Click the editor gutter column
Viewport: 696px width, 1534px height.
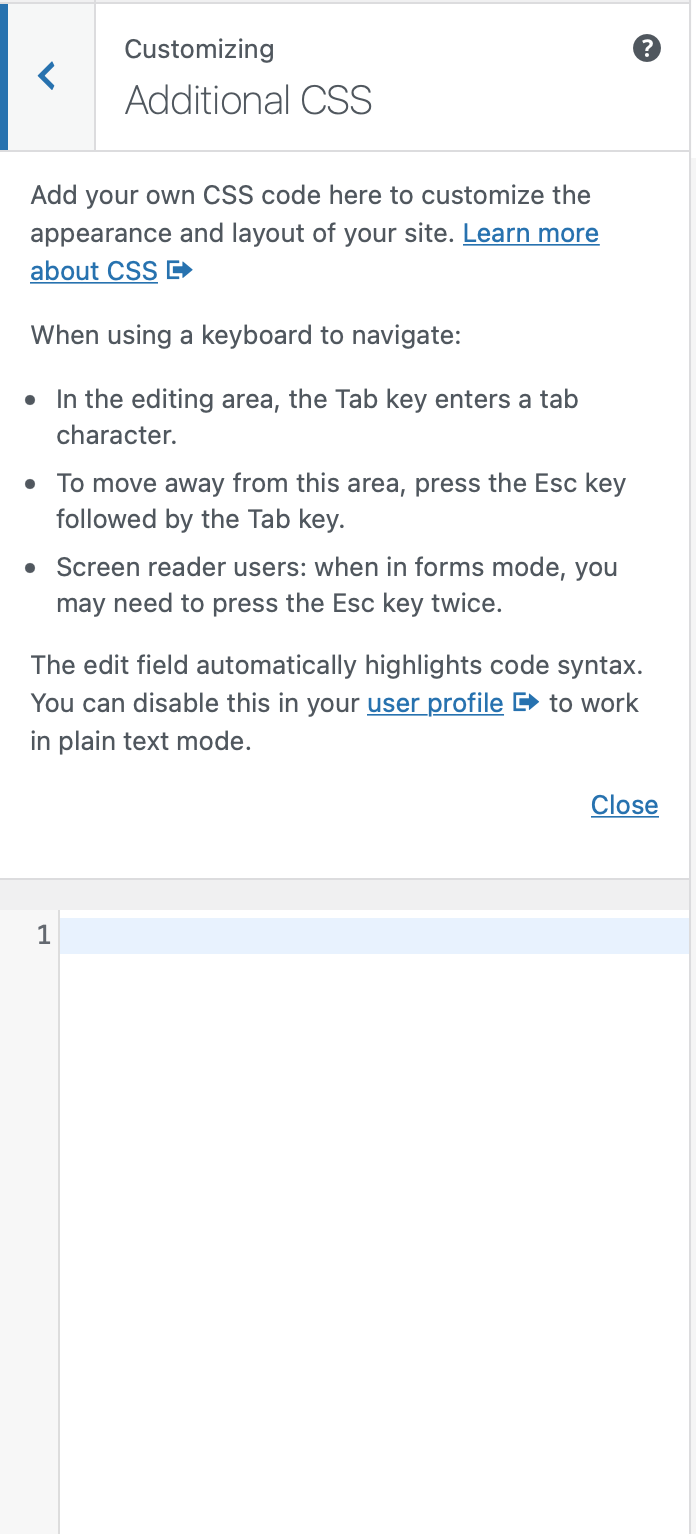tap(30, 1100)
